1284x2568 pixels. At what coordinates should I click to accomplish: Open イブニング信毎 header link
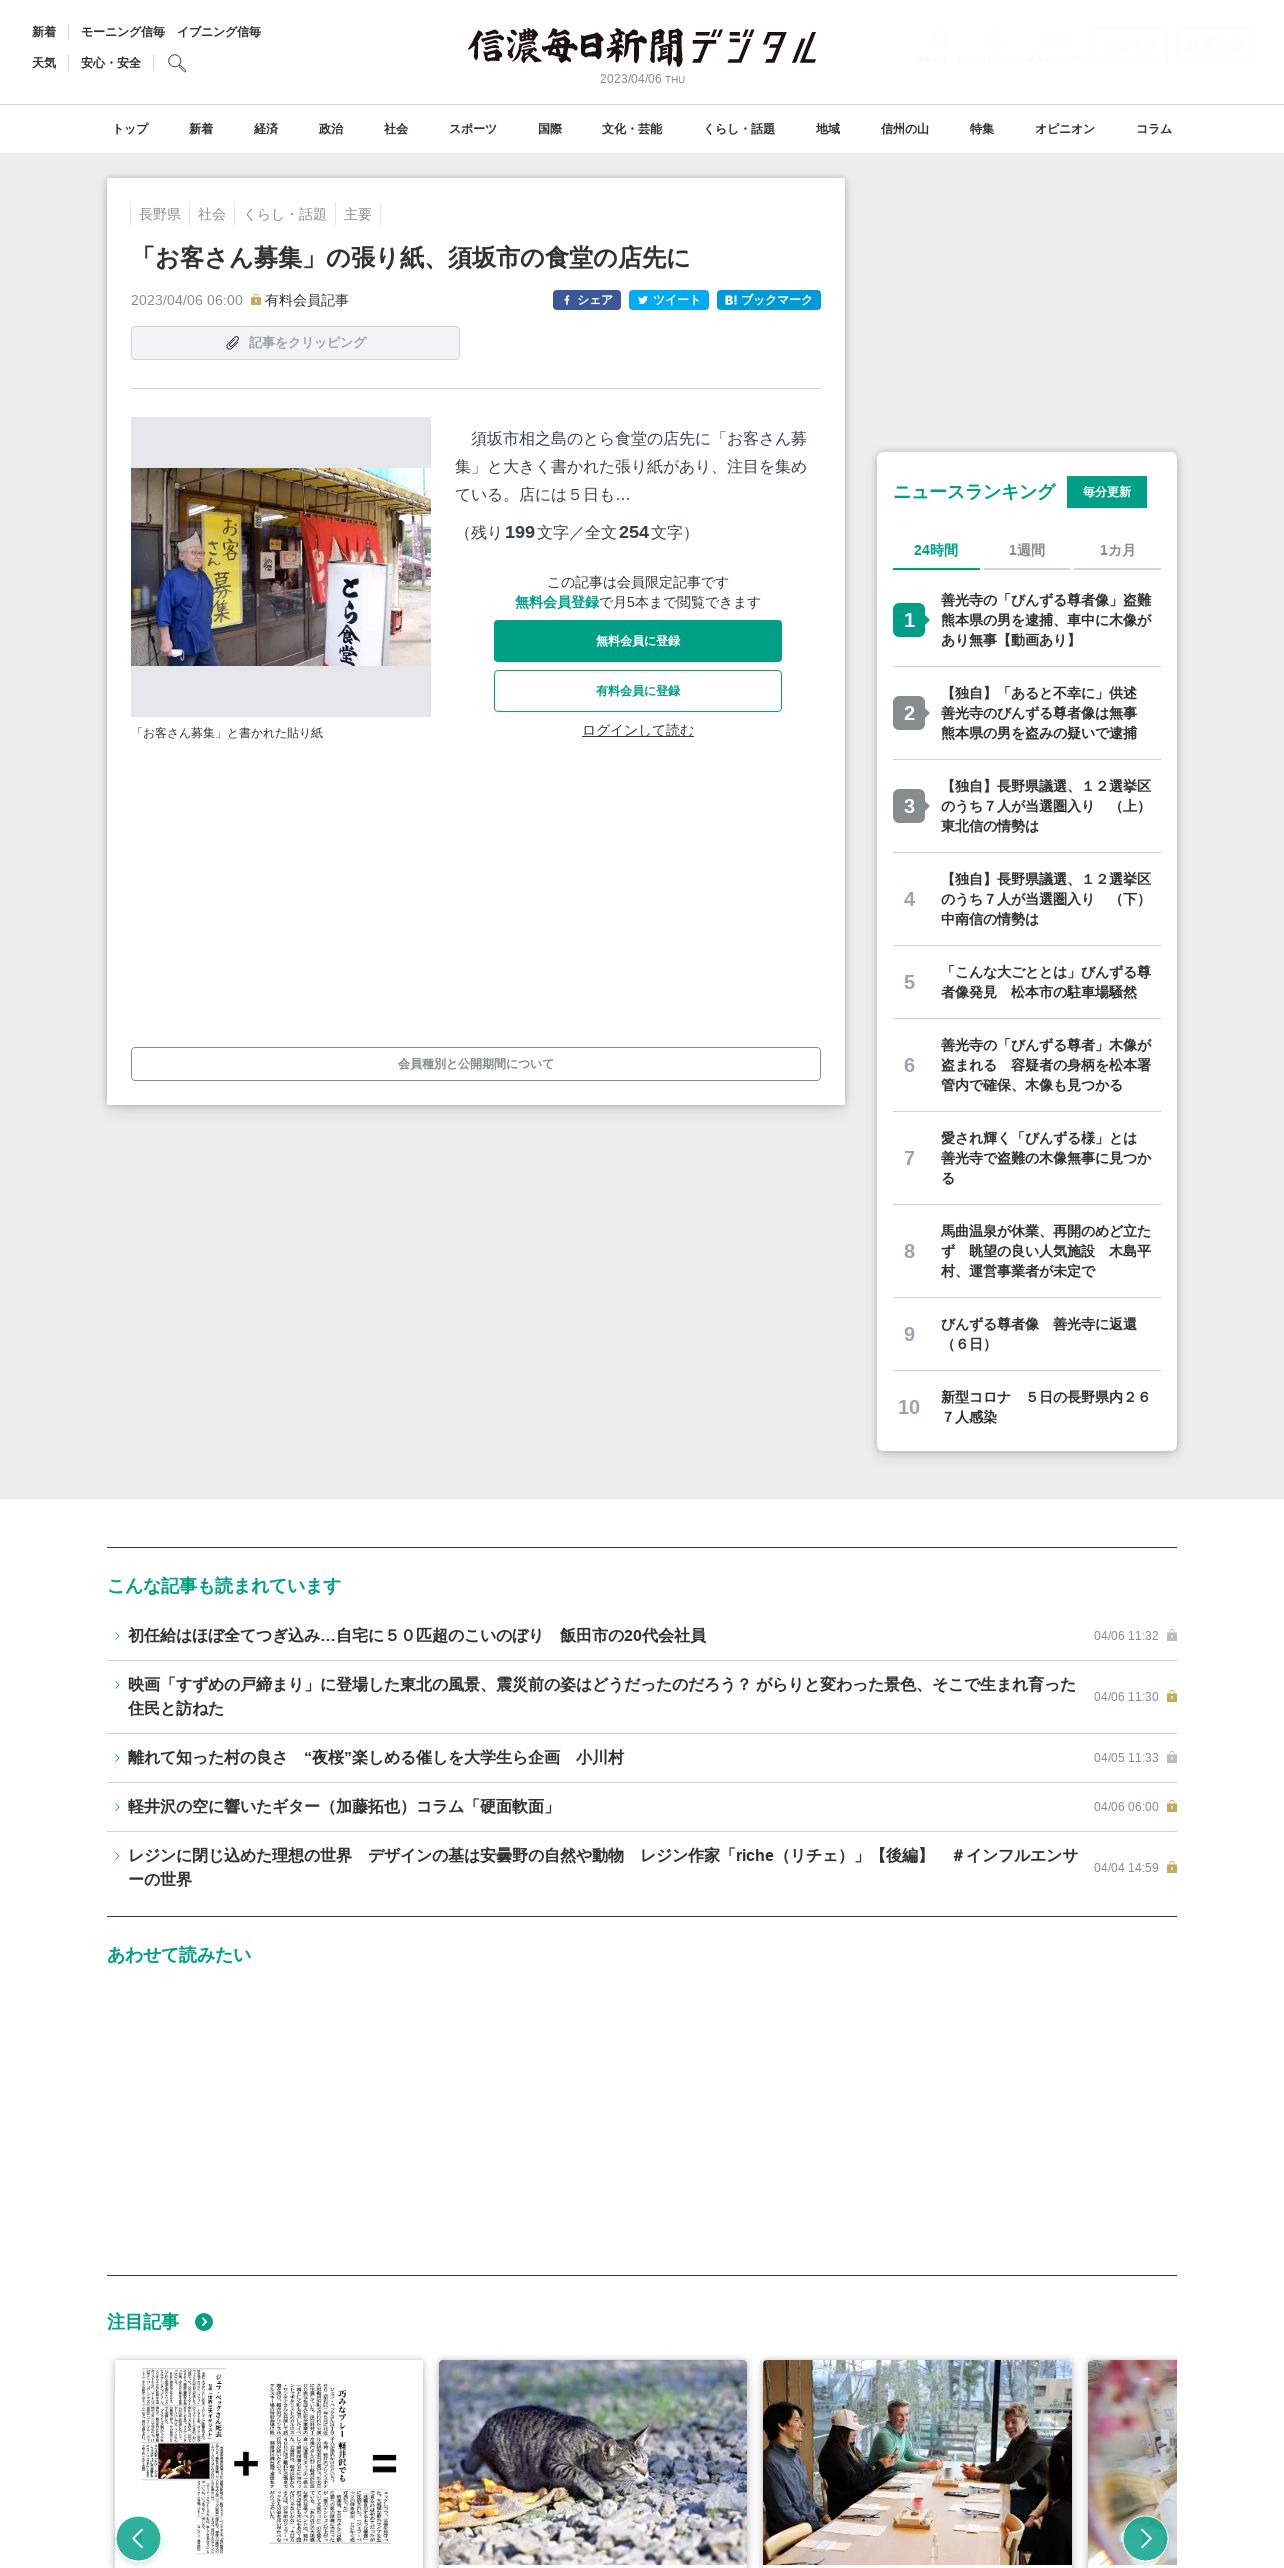click(x=219, y=32)
